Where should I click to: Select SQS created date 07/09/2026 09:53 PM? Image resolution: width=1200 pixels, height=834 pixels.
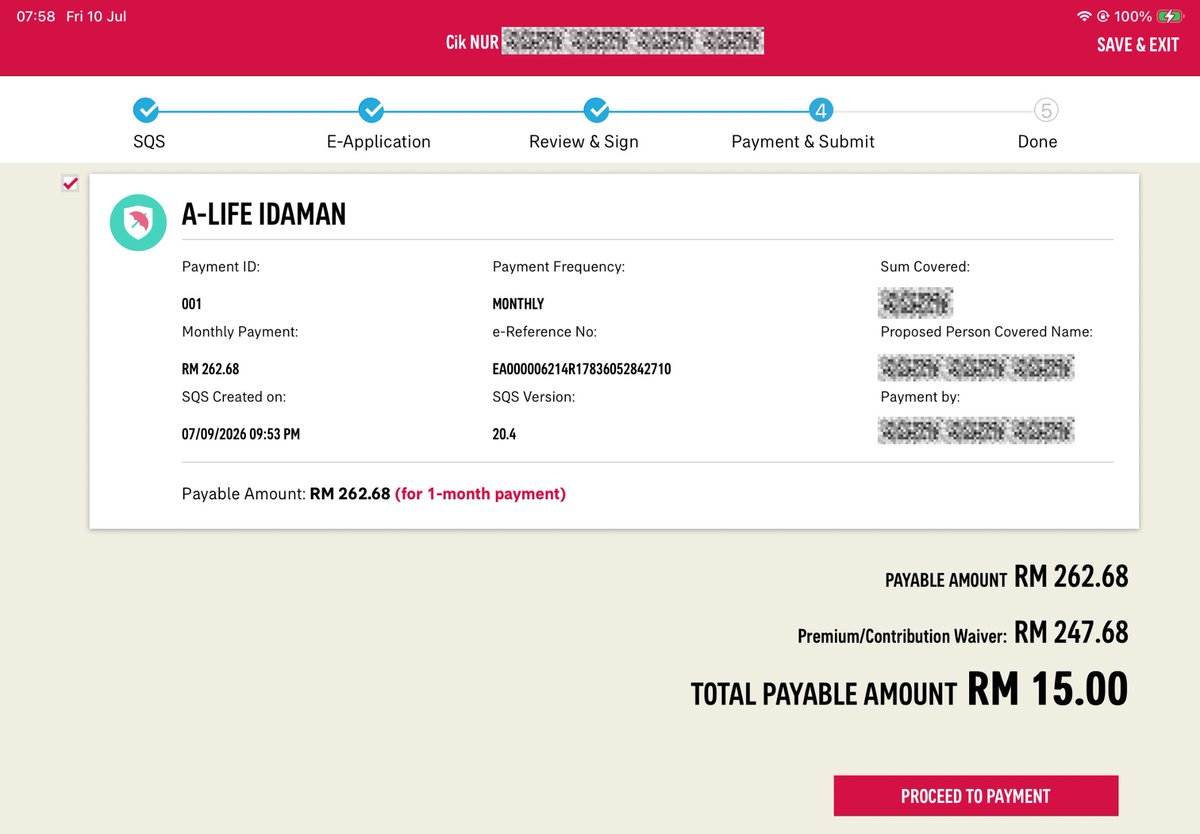coord(241,434)
